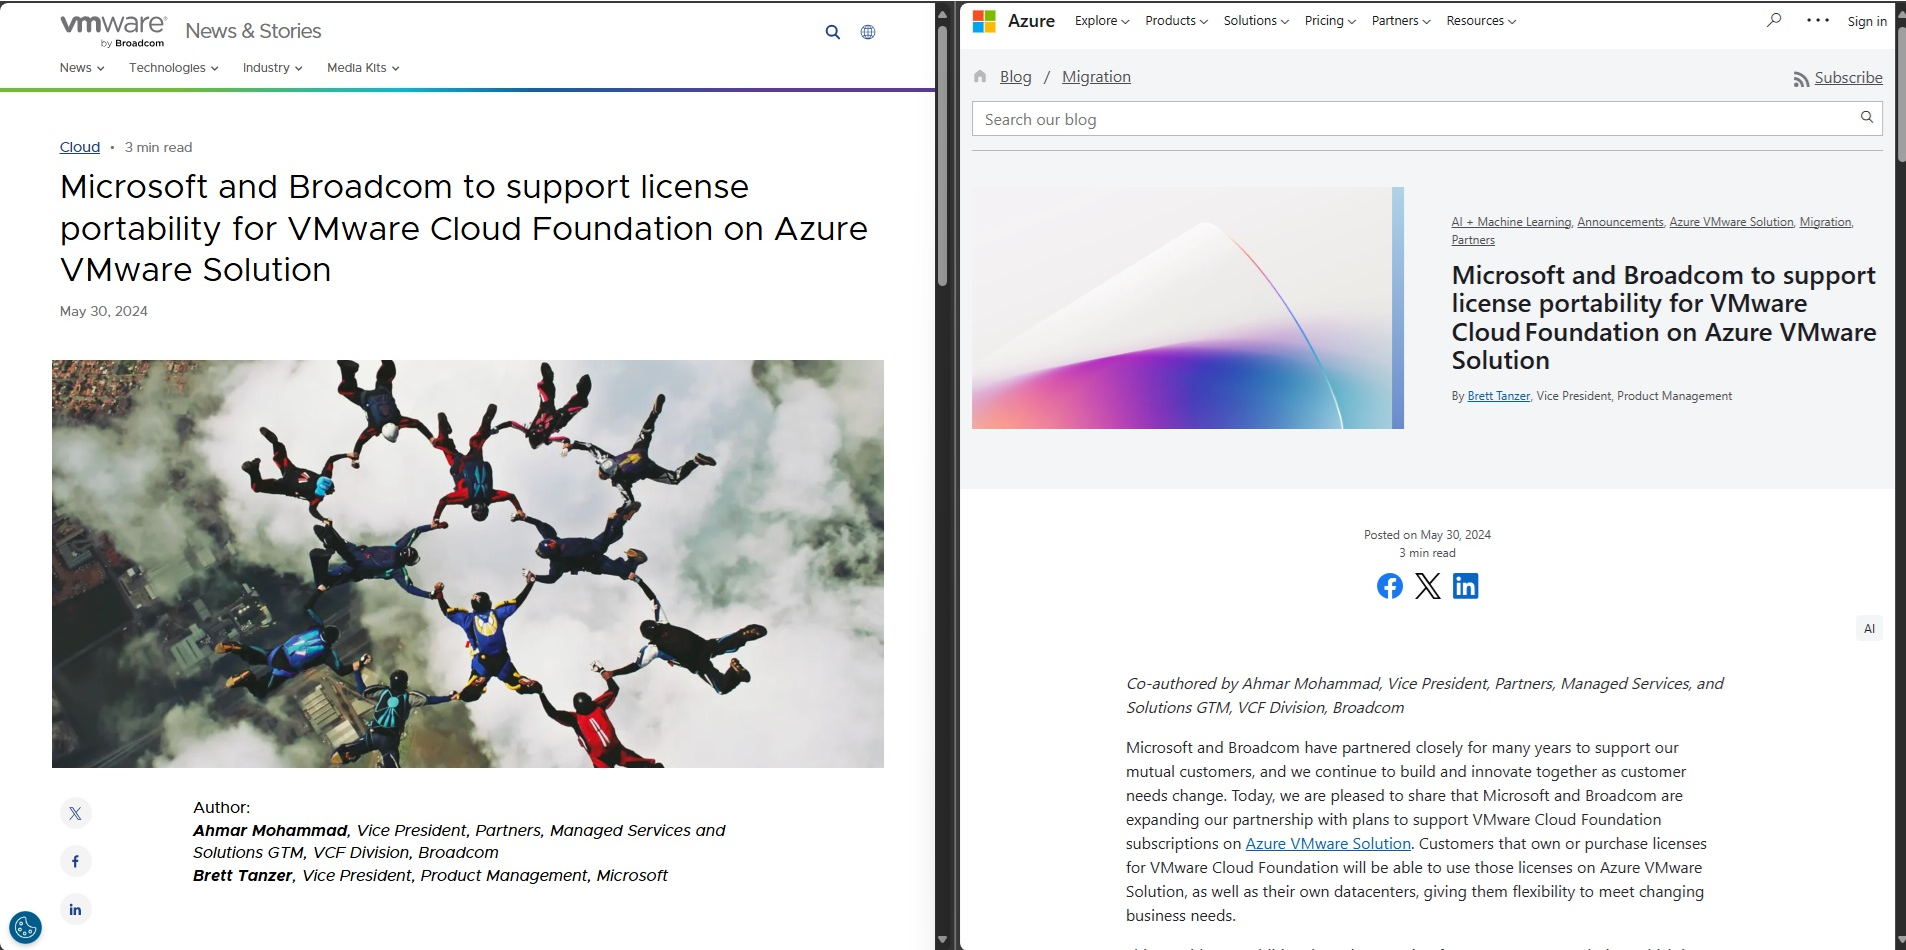Select the Media Kits menu item
Image resolution: width=1906 pixels, height=950 pixels.
click(x=362, y=68)
